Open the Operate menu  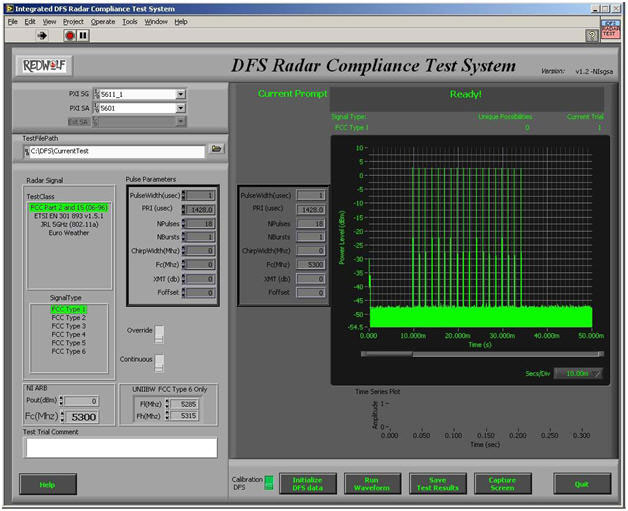[103, 21]
